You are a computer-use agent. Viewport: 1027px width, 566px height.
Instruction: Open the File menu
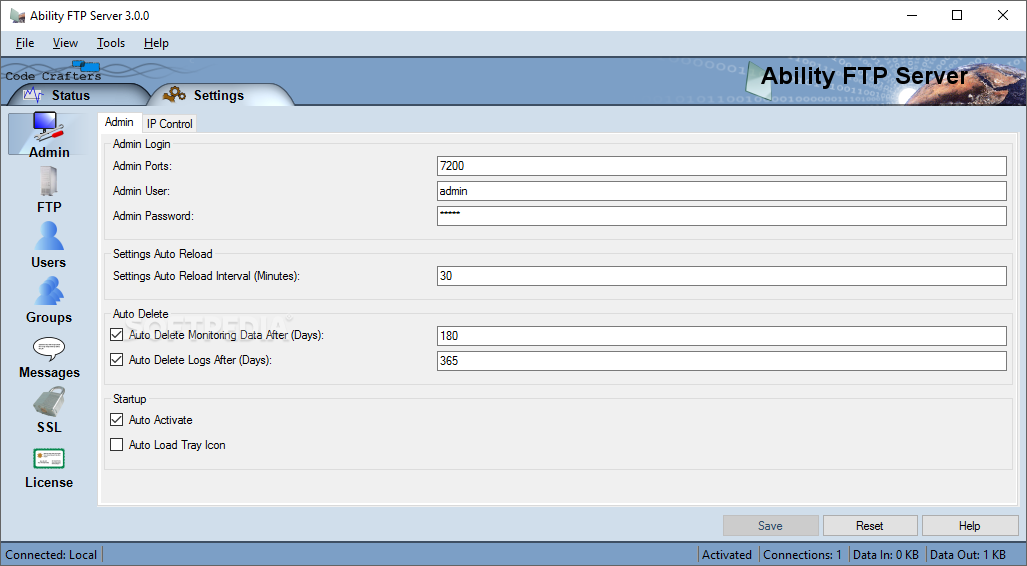[x=25, y=43]
